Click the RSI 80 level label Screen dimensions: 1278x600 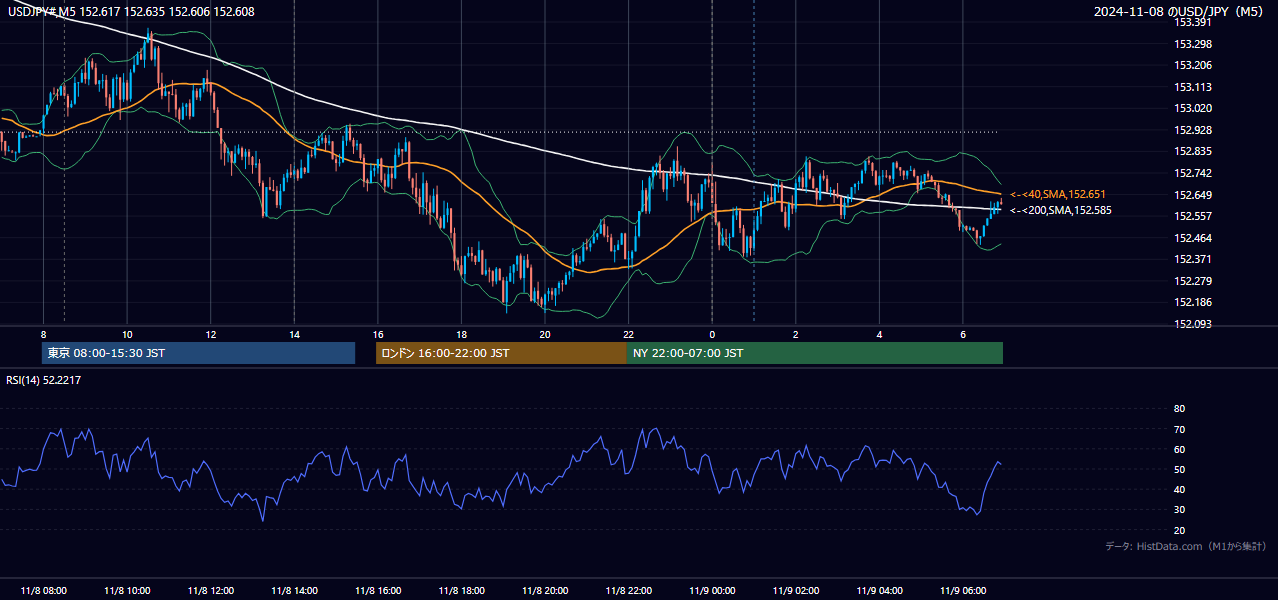pos(1179,409)
